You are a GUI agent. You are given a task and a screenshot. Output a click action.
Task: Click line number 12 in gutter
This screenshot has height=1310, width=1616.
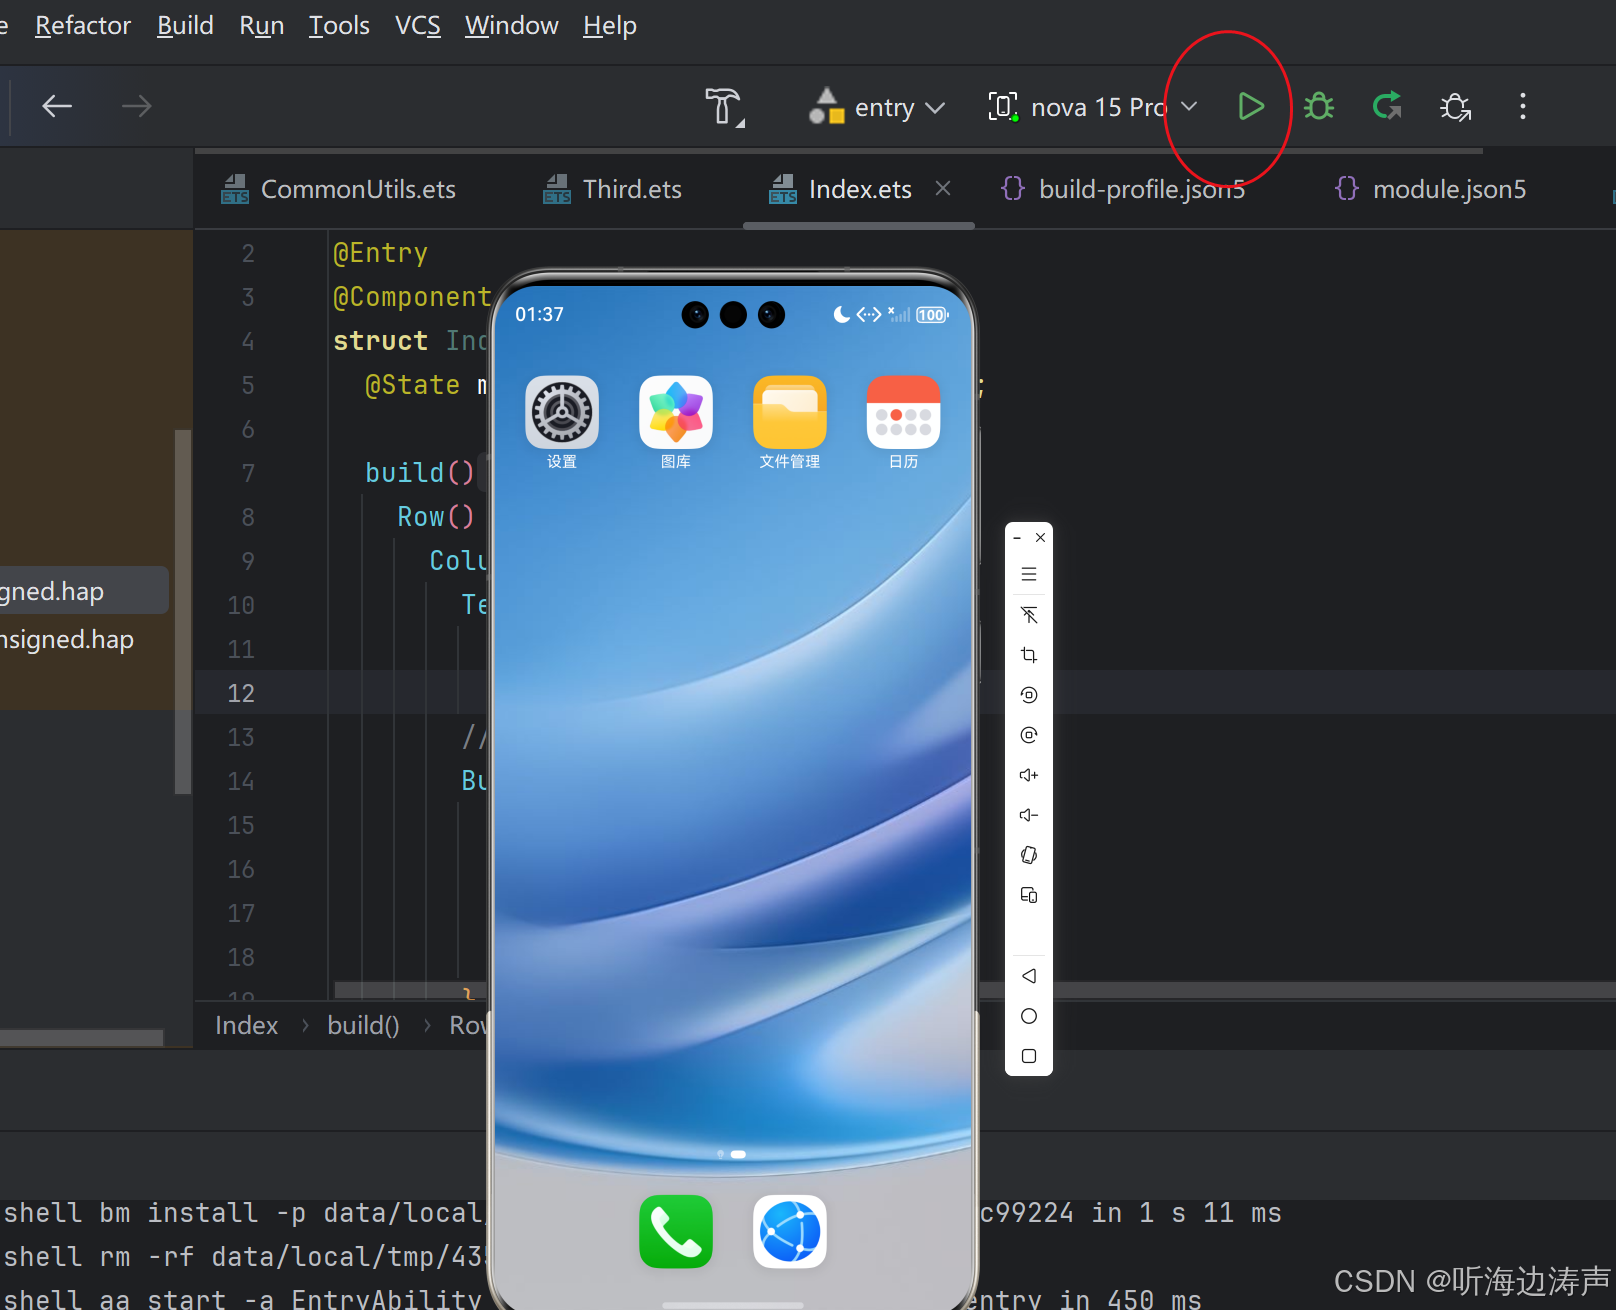(x=240, y=693)
